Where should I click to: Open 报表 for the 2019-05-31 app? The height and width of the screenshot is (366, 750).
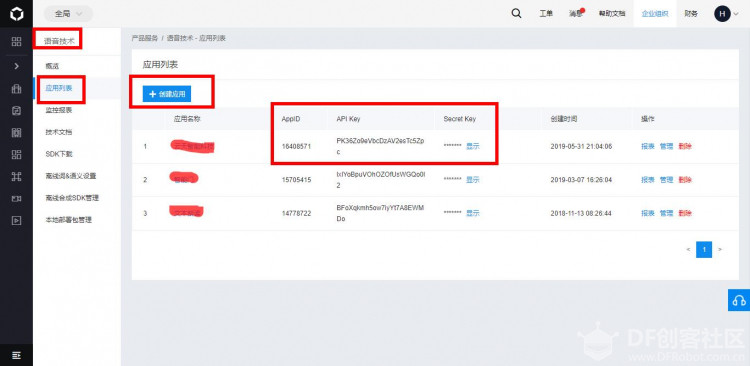648,146
